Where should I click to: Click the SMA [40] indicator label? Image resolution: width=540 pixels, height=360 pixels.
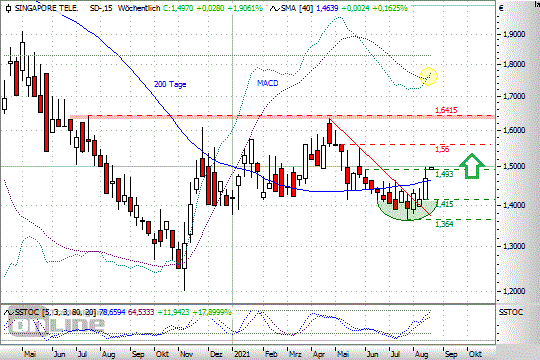pyautogui.click(x=297, y=8)
